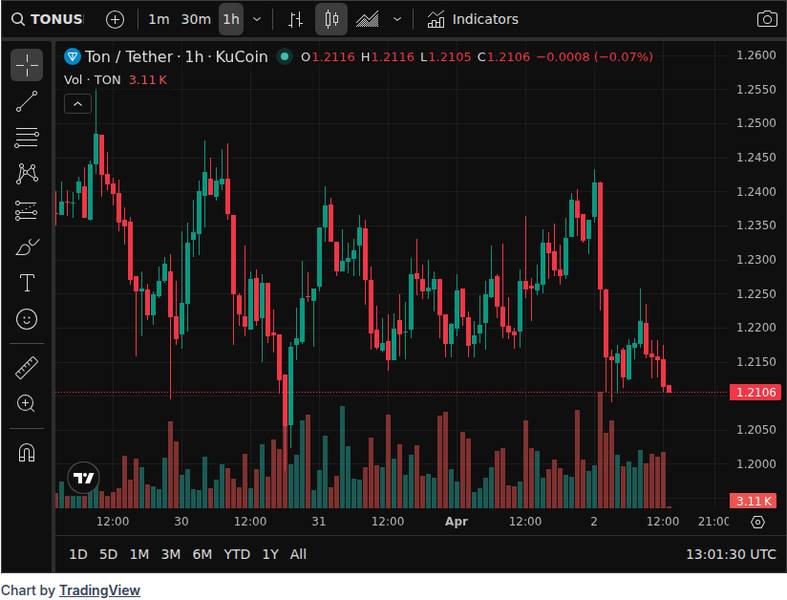The width and height of the screenshot is (787, 600).
Task: Add a symbol to compare with plus icon
Action: (115, 20)
